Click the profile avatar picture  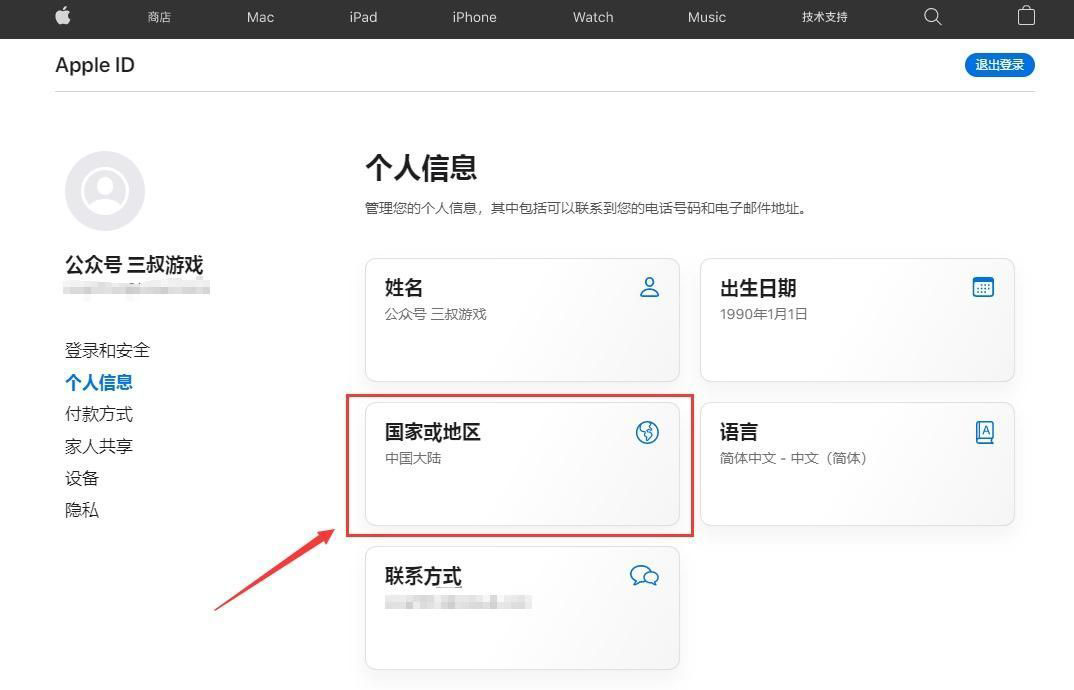(105, 190)
